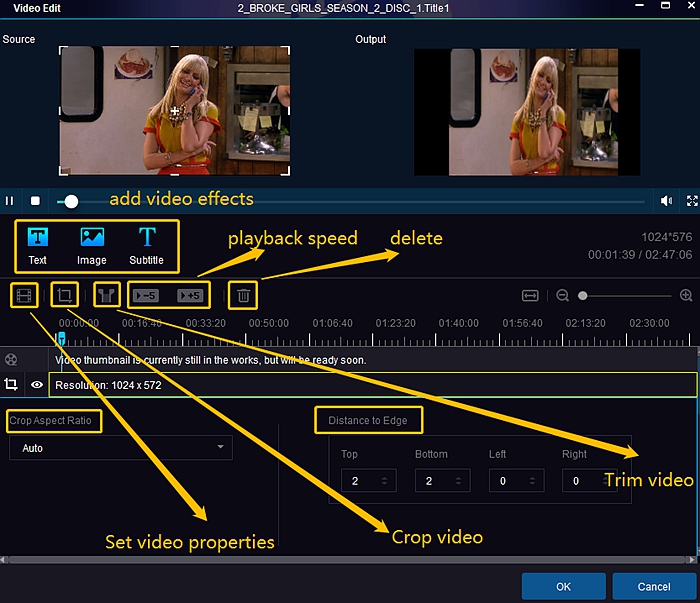Add an Image overlay

[x=92, y=246]
